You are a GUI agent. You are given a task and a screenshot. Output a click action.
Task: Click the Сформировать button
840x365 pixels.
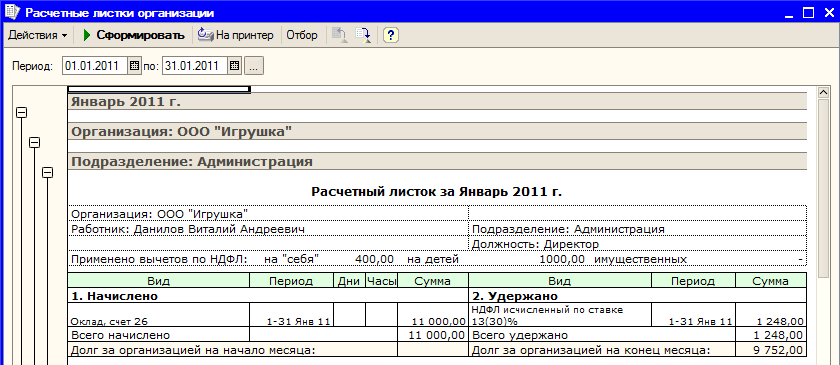(133, 35)
